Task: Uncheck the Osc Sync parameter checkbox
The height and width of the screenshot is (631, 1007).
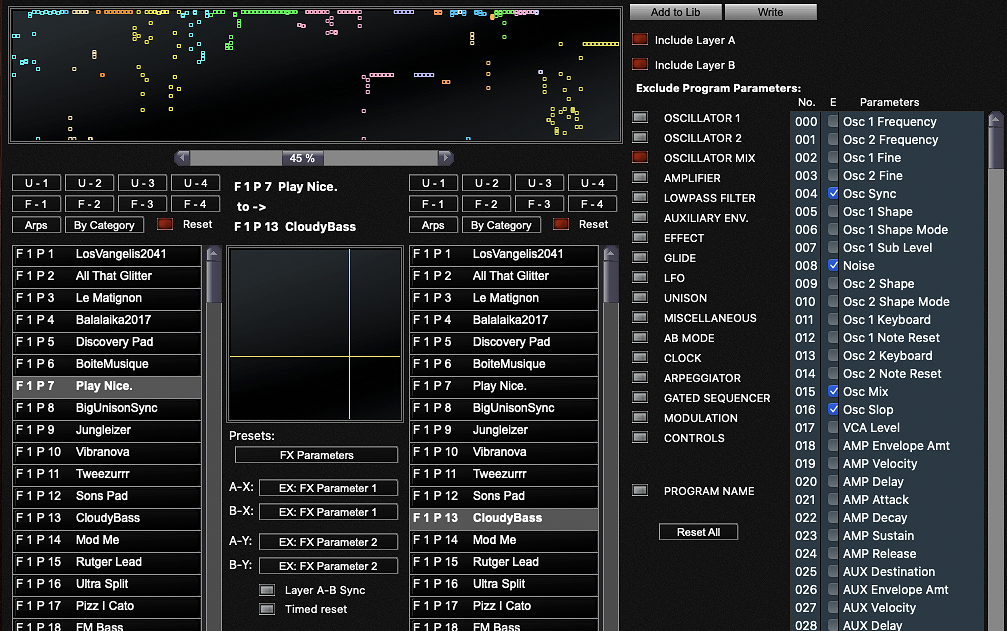Action: pos(833,194)
